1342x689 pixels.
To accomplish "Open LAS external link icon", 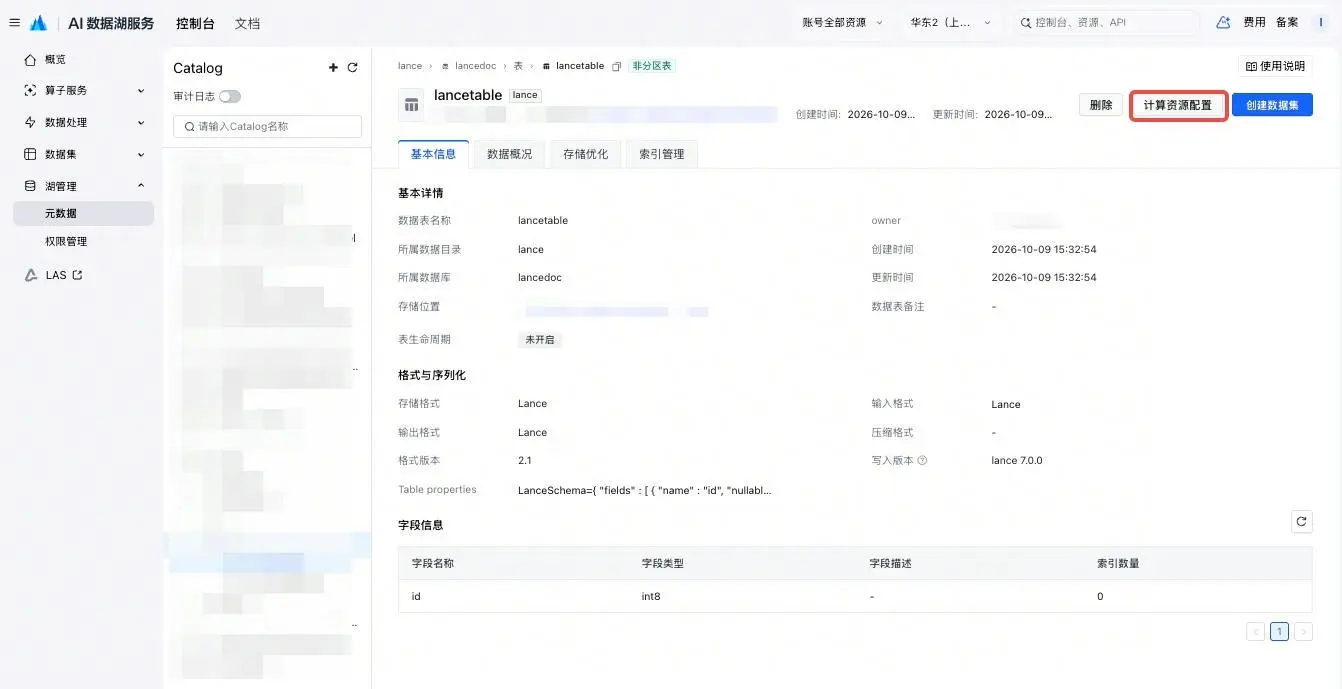I will [77, 275].
